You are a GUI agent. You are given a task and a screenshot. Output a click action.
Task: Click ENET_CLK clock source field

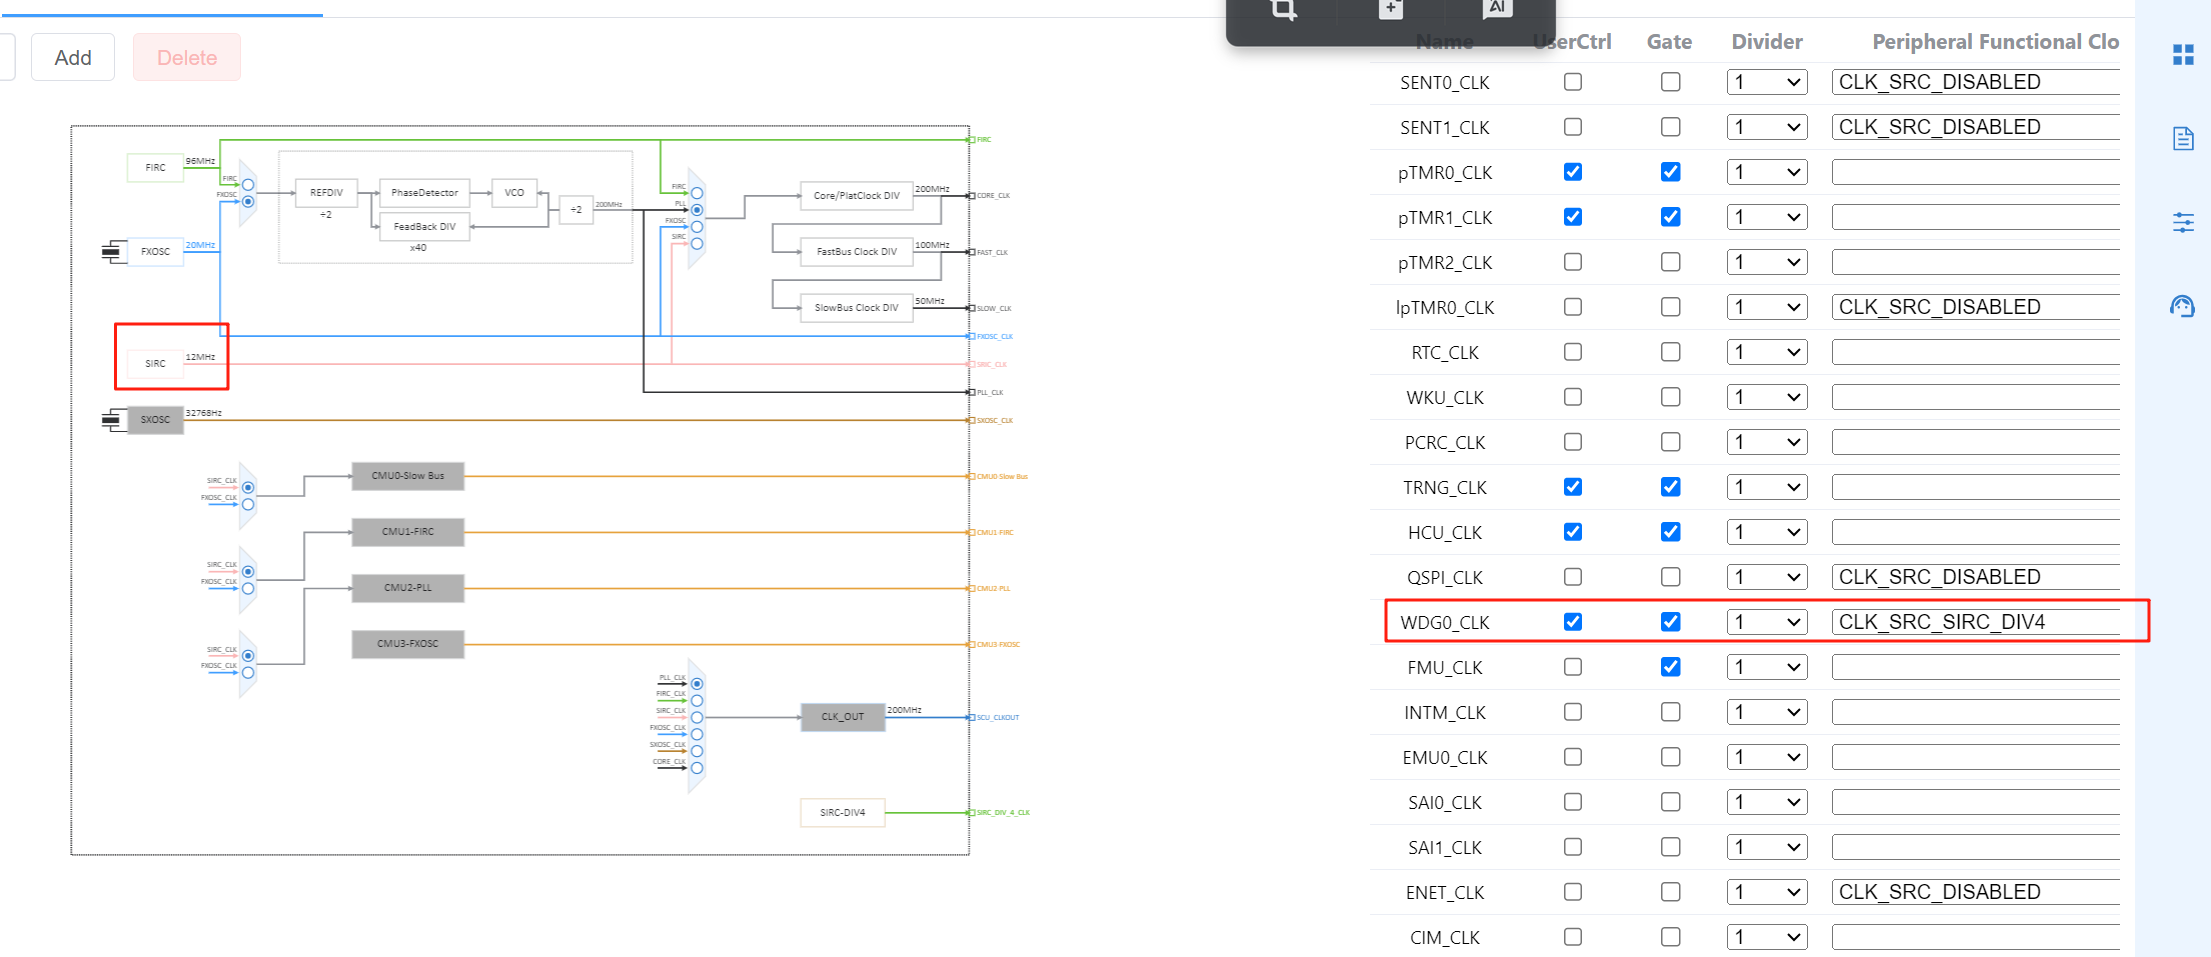point(1976,892)
